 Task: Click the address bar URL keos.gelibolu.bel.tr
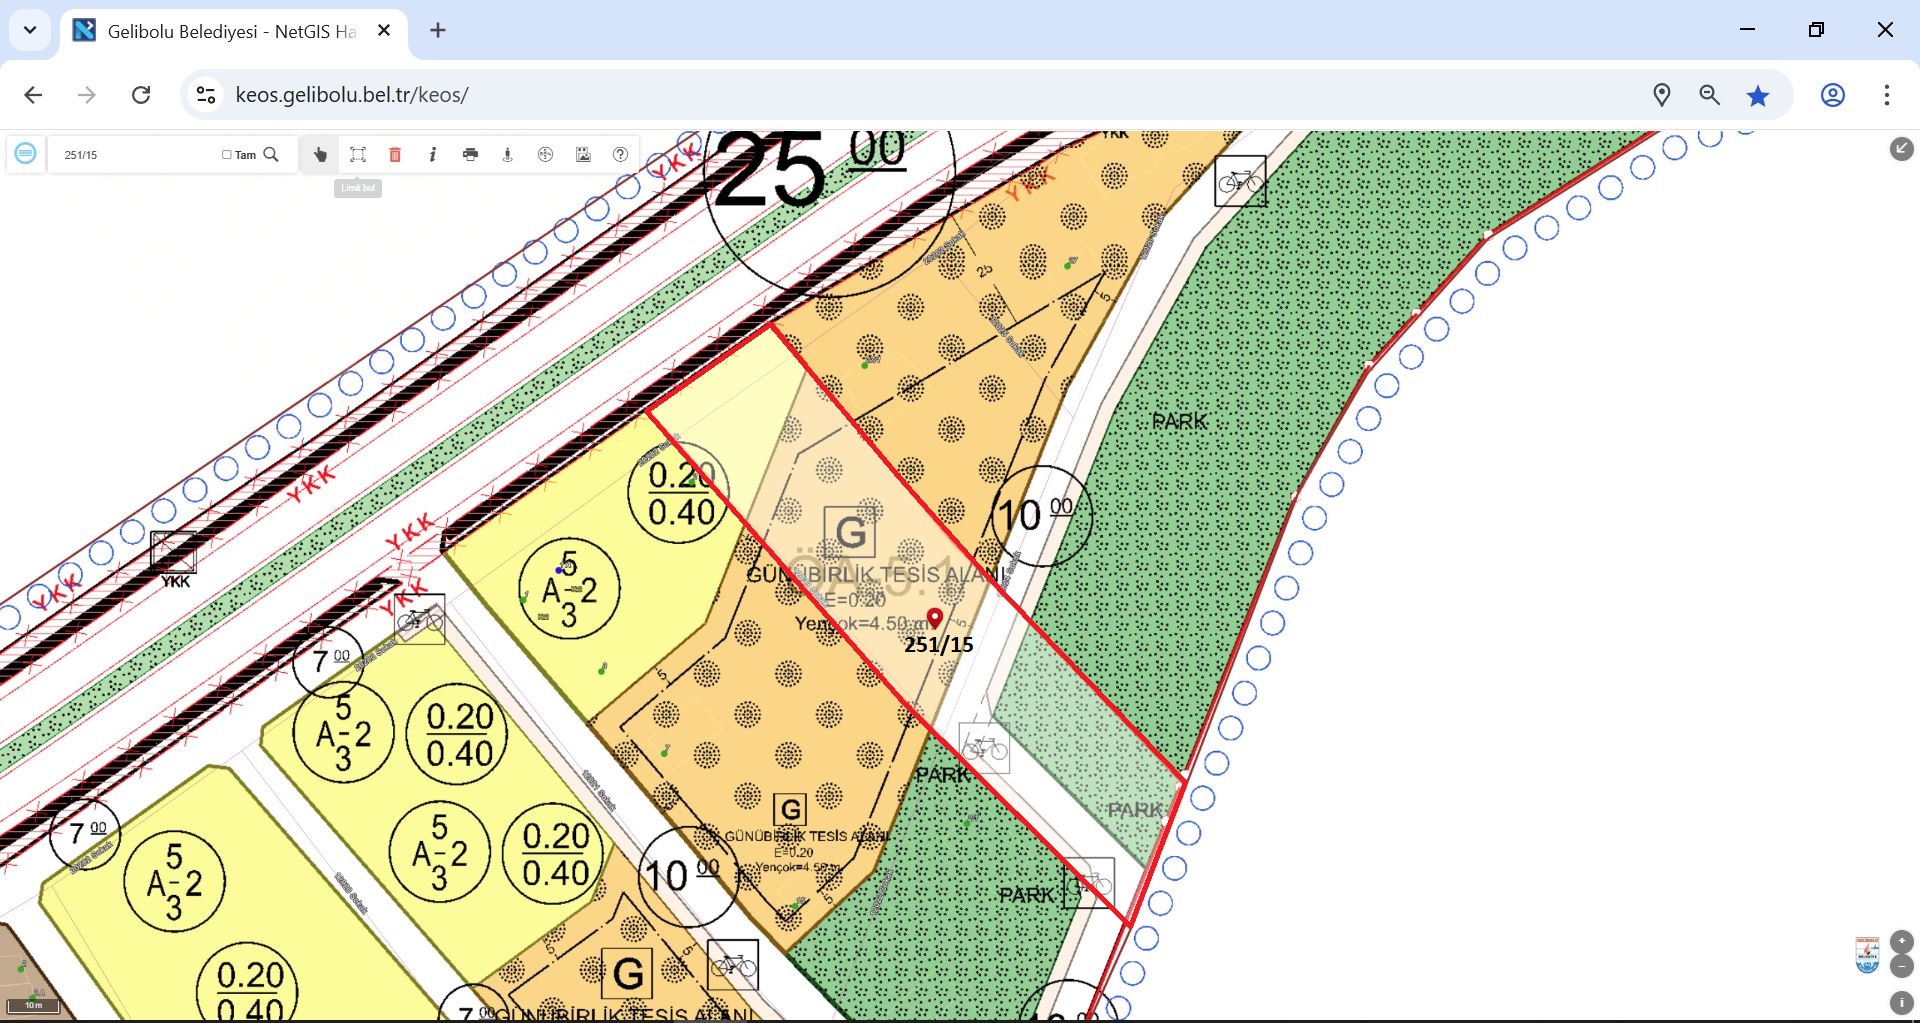coord(352,95)
